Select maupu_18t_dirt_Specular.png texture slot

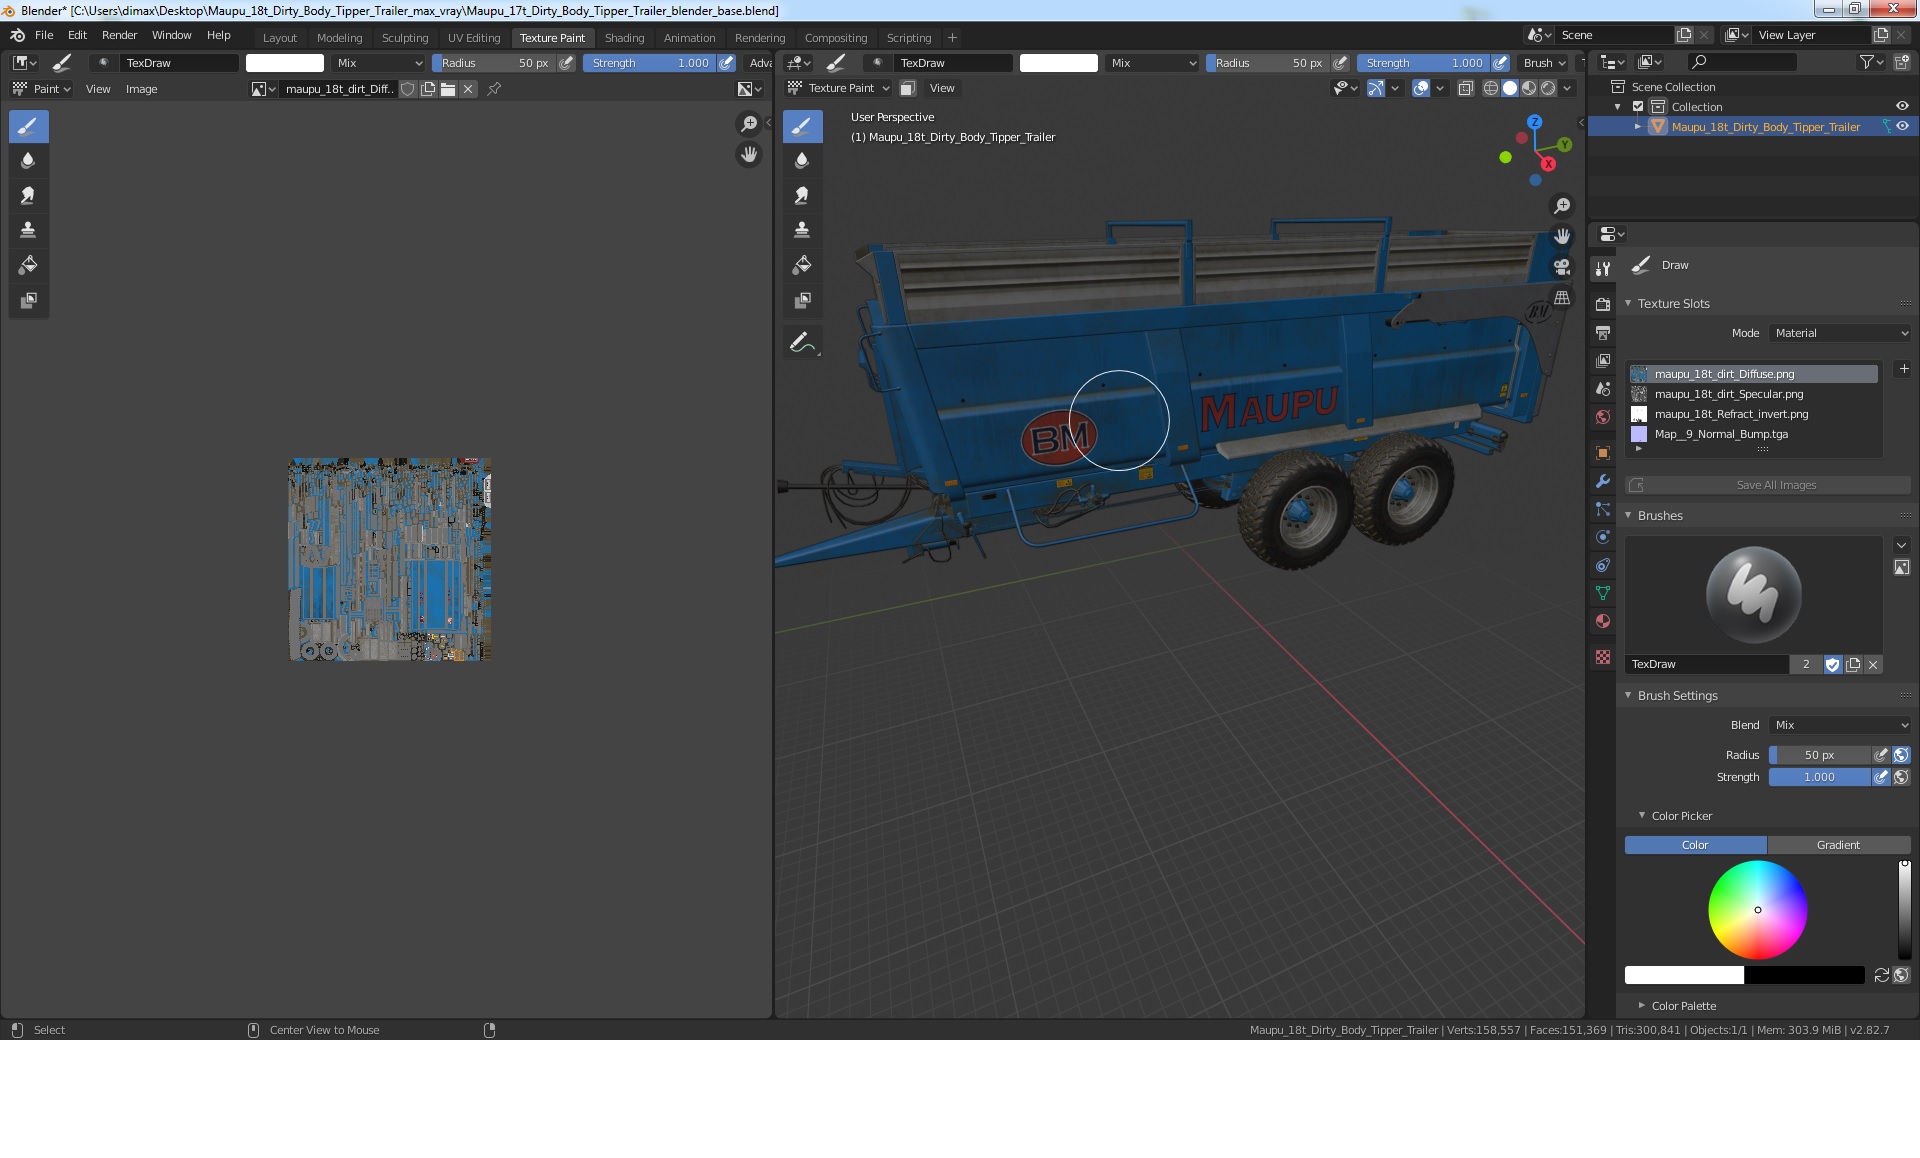pos(1754,395)
